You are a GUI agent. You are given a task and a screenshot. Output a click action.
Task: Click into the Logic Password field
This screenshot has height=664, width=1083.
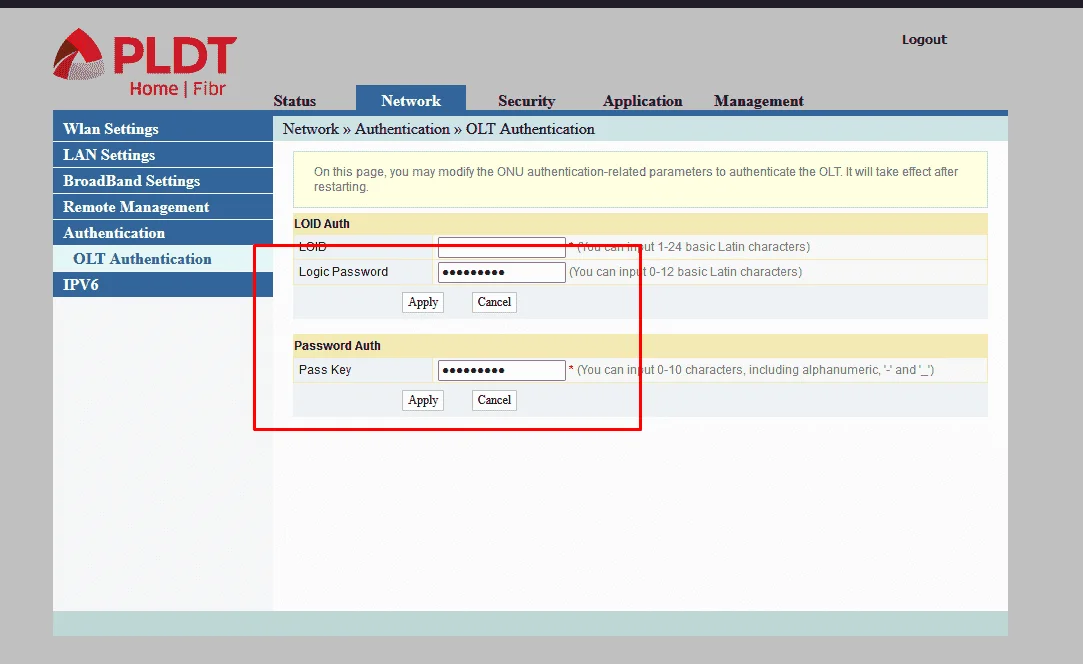coord(501,272)
